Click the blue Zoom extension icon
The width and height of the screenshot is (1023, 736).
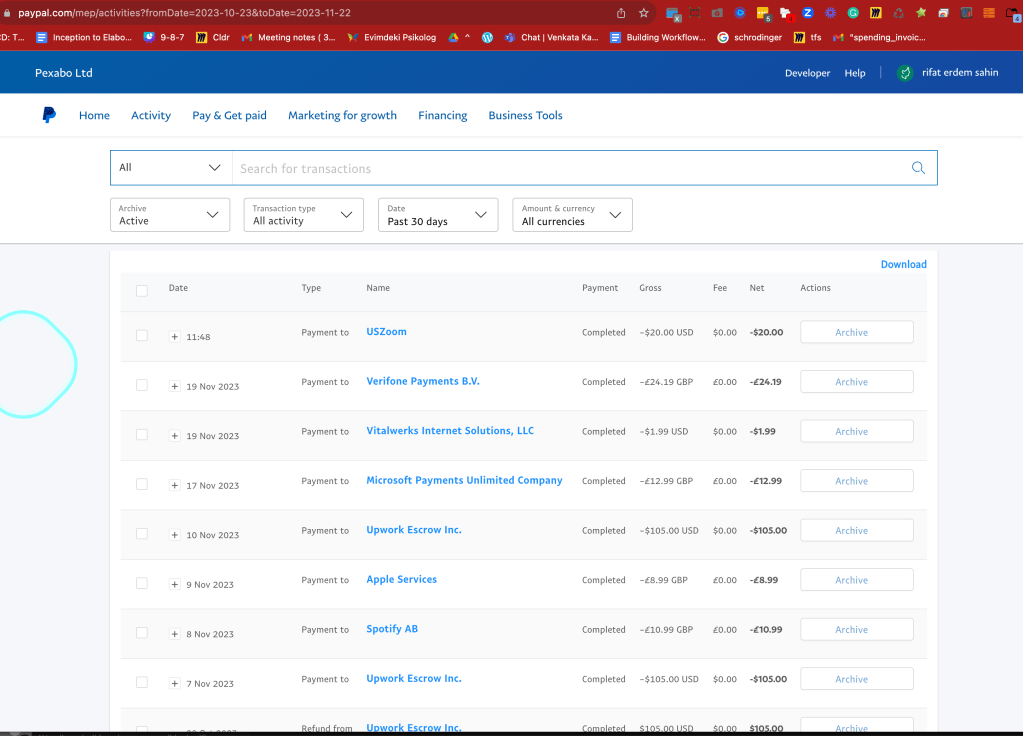[808, 13]
